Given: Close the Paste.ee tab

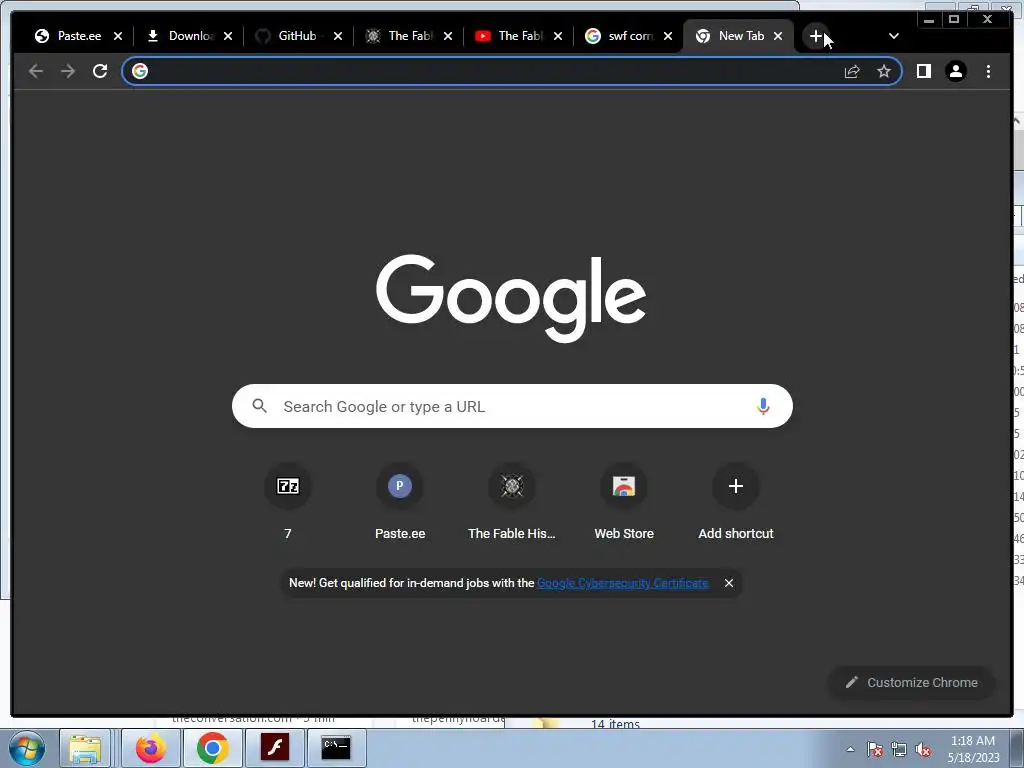Looking at the screenshot, I should point(118,36).
